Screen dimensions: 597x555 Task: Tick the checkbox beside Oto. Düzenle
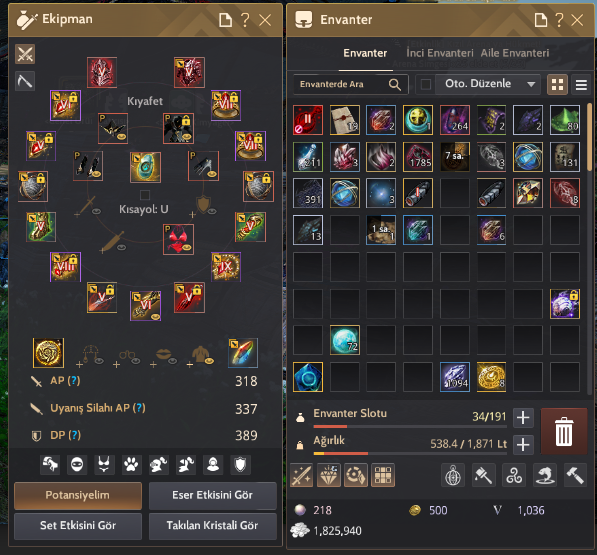click(x=426, y=84)
